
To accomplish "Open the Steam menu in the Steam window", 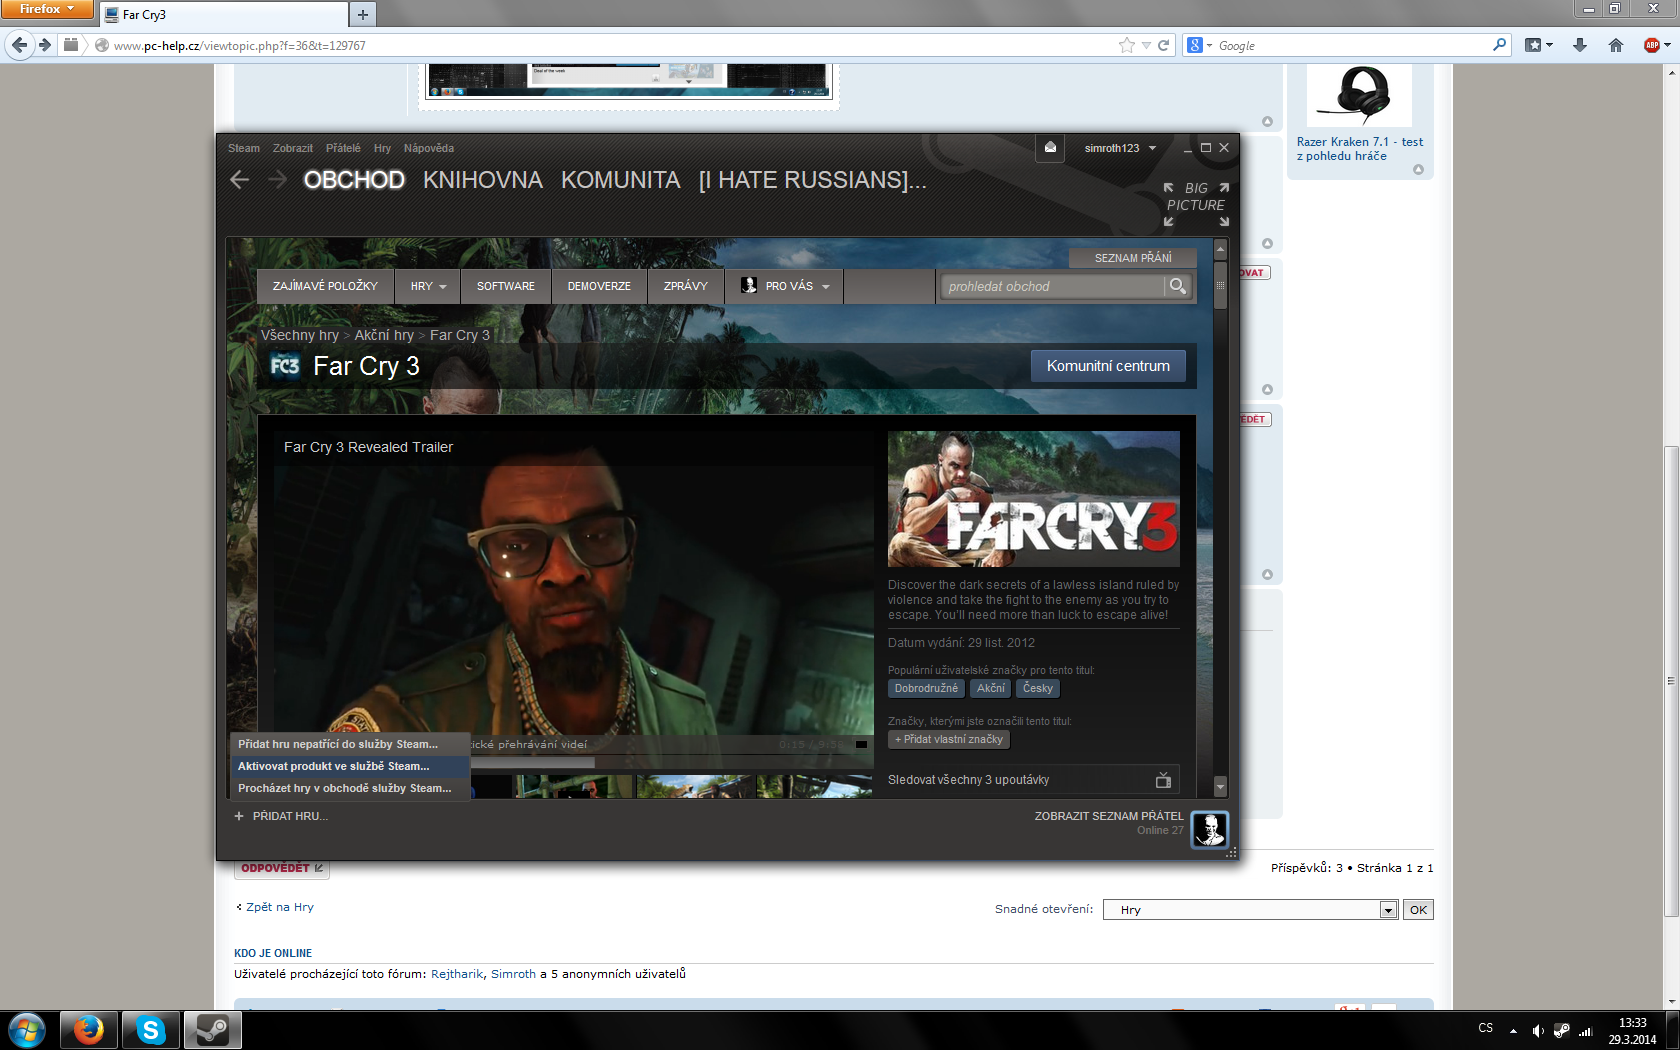I will pos(243,148).
